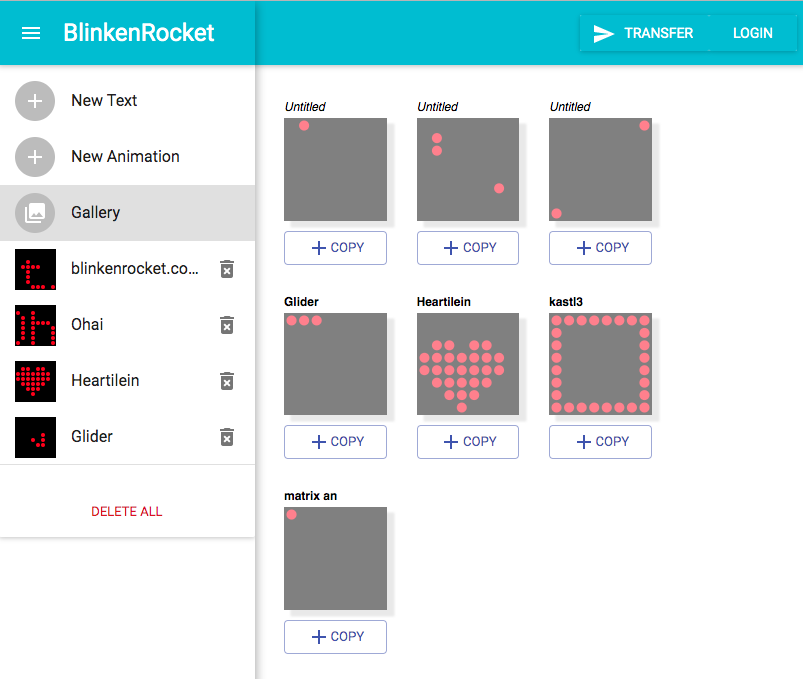Viewport: 803px width, 679px height.
Task: Copy the second Untitled animation
Action: (x=468, y=248)
